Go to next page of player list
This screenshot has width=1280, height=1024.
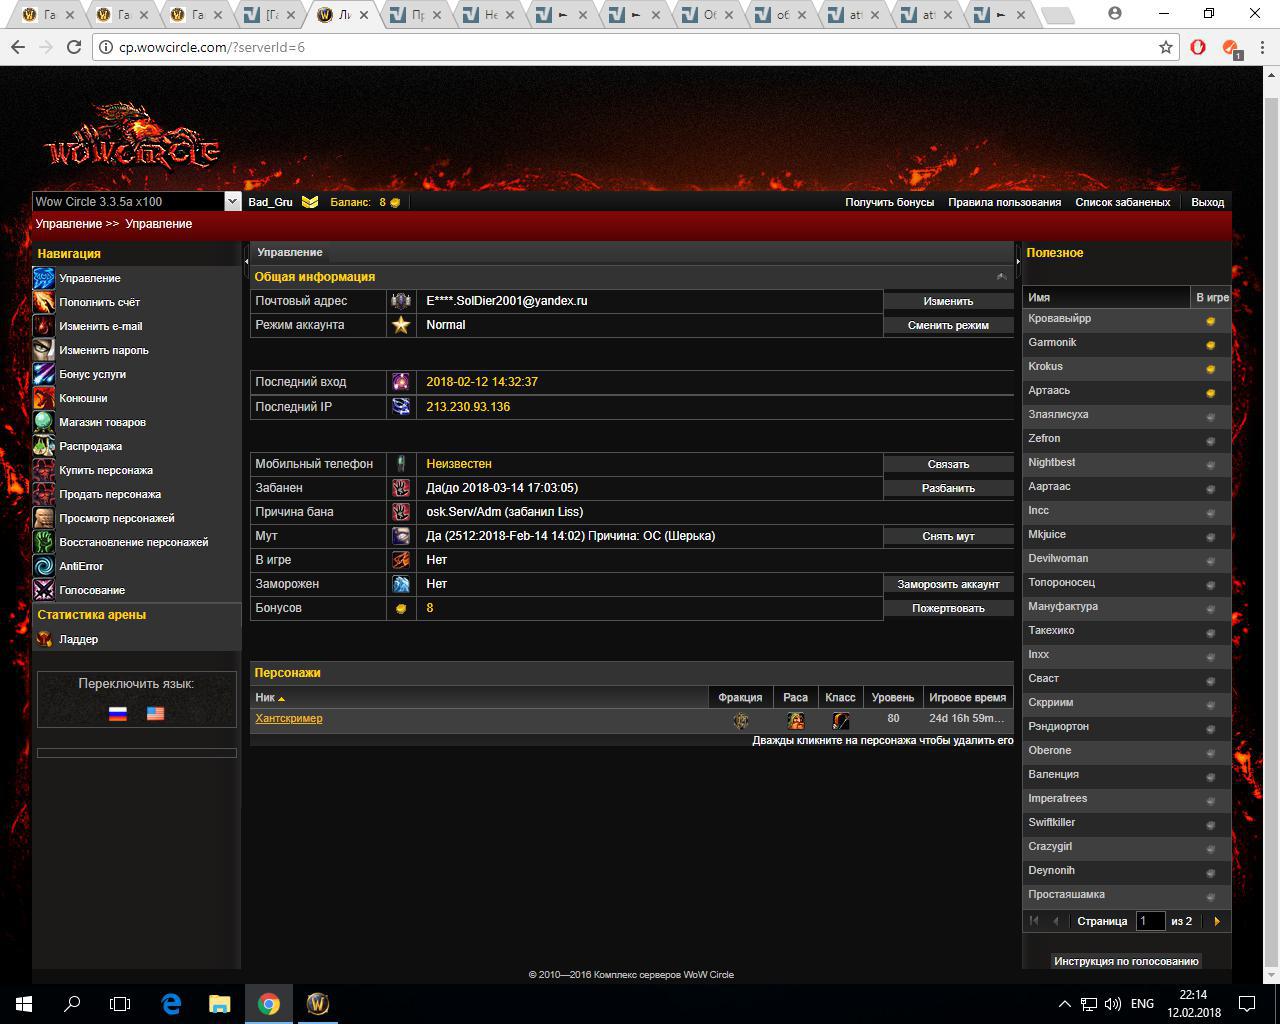point(1217,921)
